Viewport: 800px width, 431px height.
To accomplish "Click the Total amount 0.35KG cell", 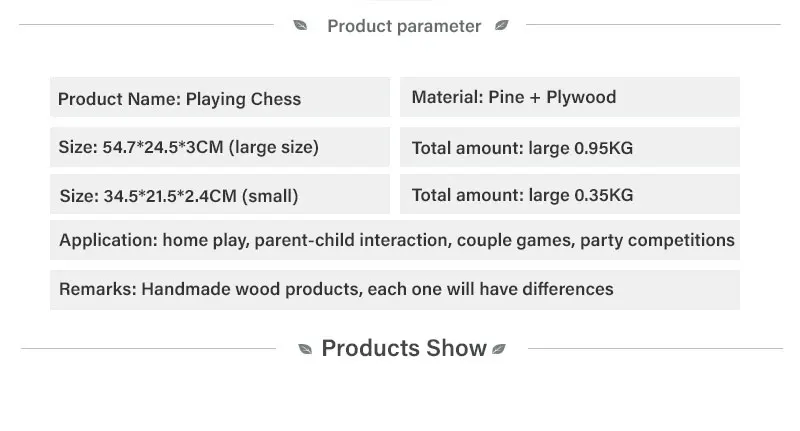I will coord(569,195).
